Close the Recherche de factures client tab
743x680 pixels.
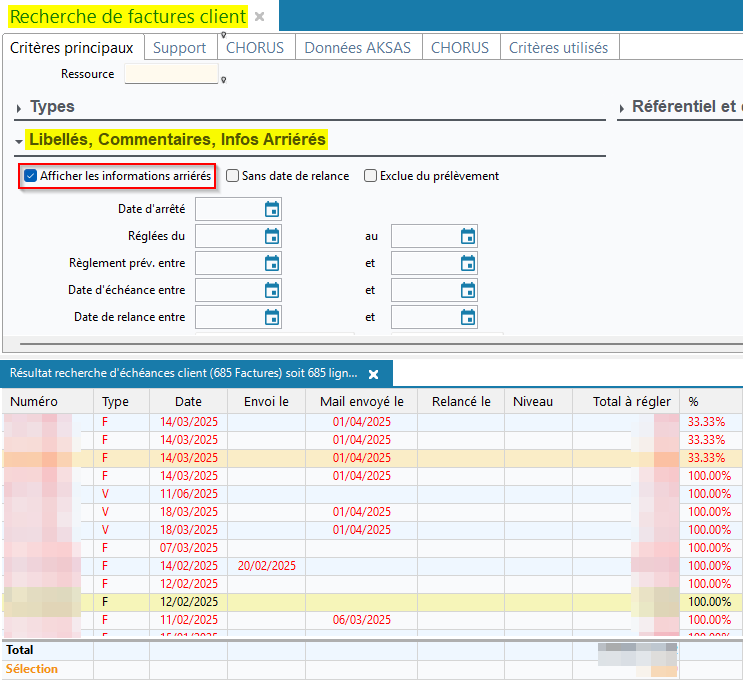(259, 17)
